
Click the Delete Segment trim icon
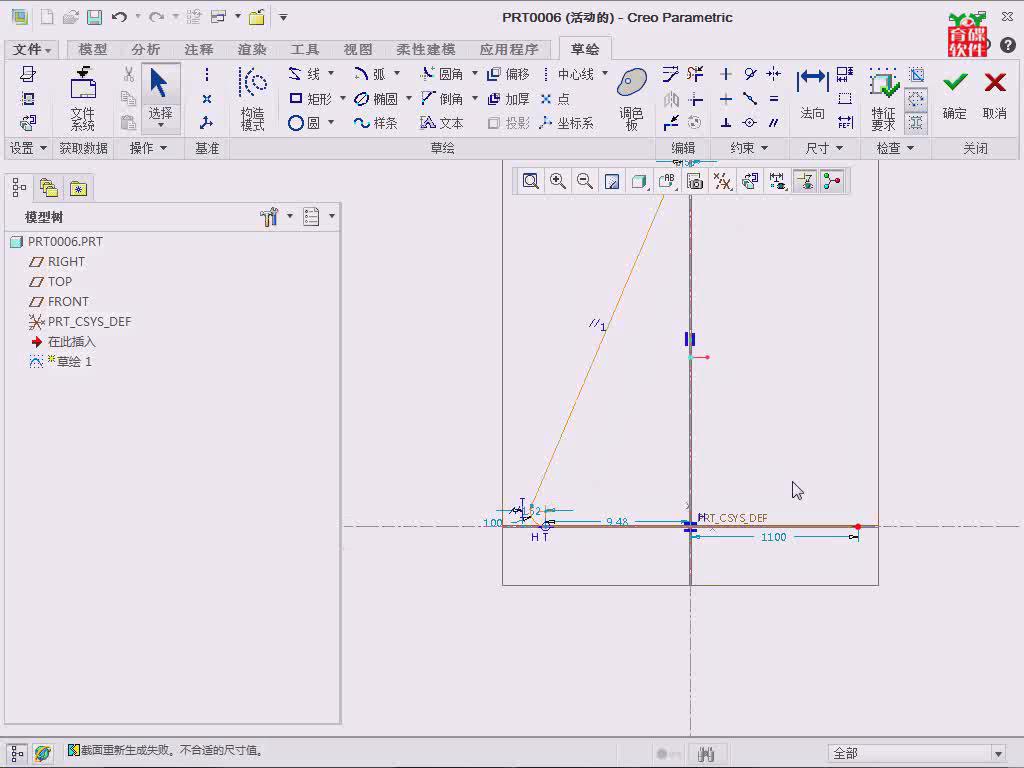click(695, 74)
